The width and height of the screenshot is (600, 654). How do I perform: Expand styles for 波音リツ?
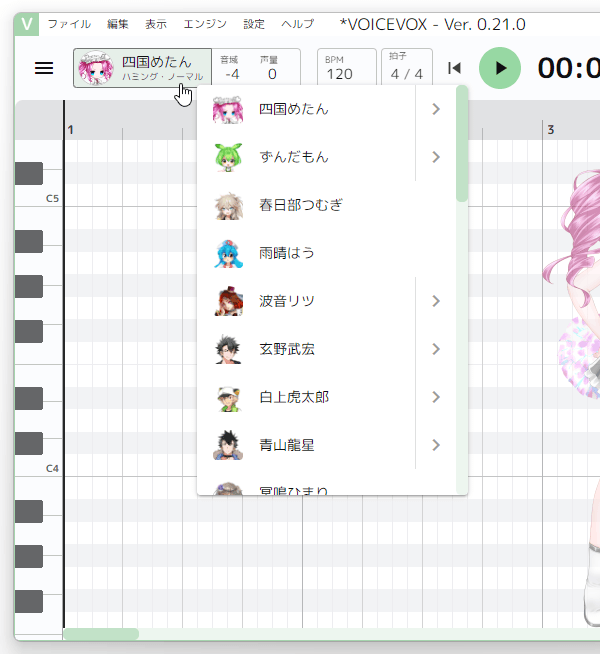[436, 301]
